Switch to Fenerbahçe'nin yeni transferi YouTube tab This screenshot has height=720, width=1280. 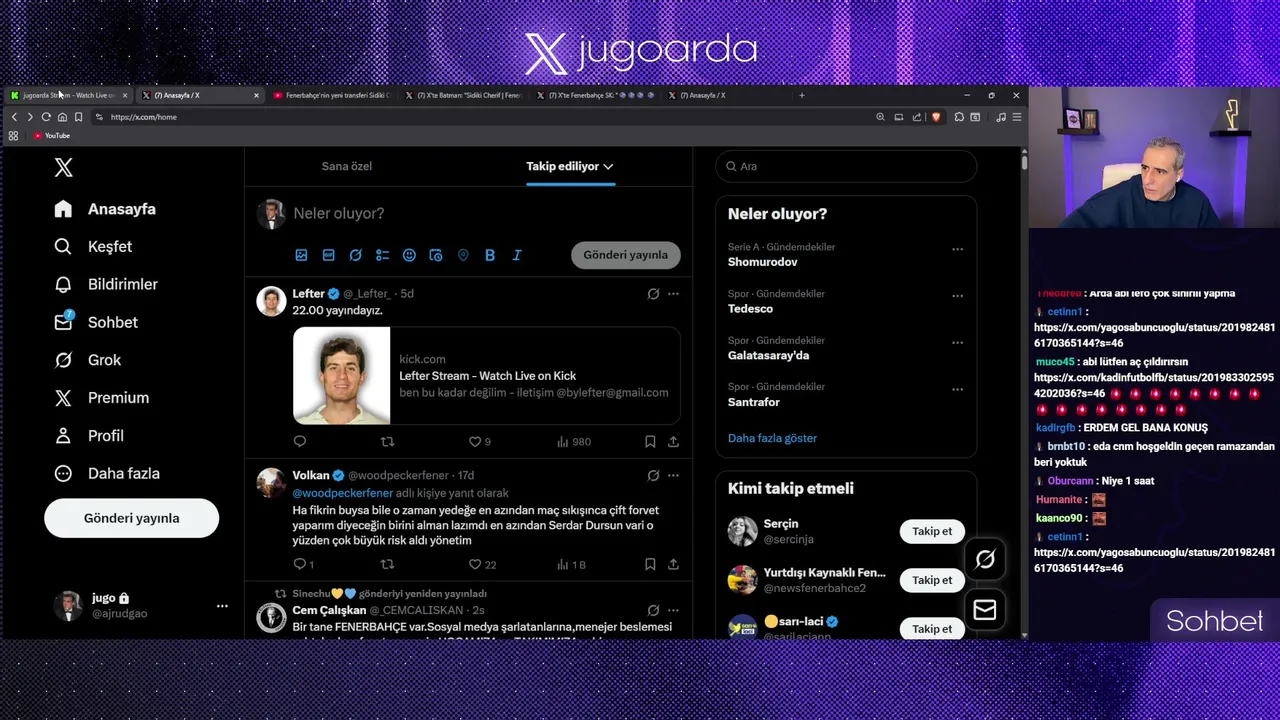pos(330,95)
